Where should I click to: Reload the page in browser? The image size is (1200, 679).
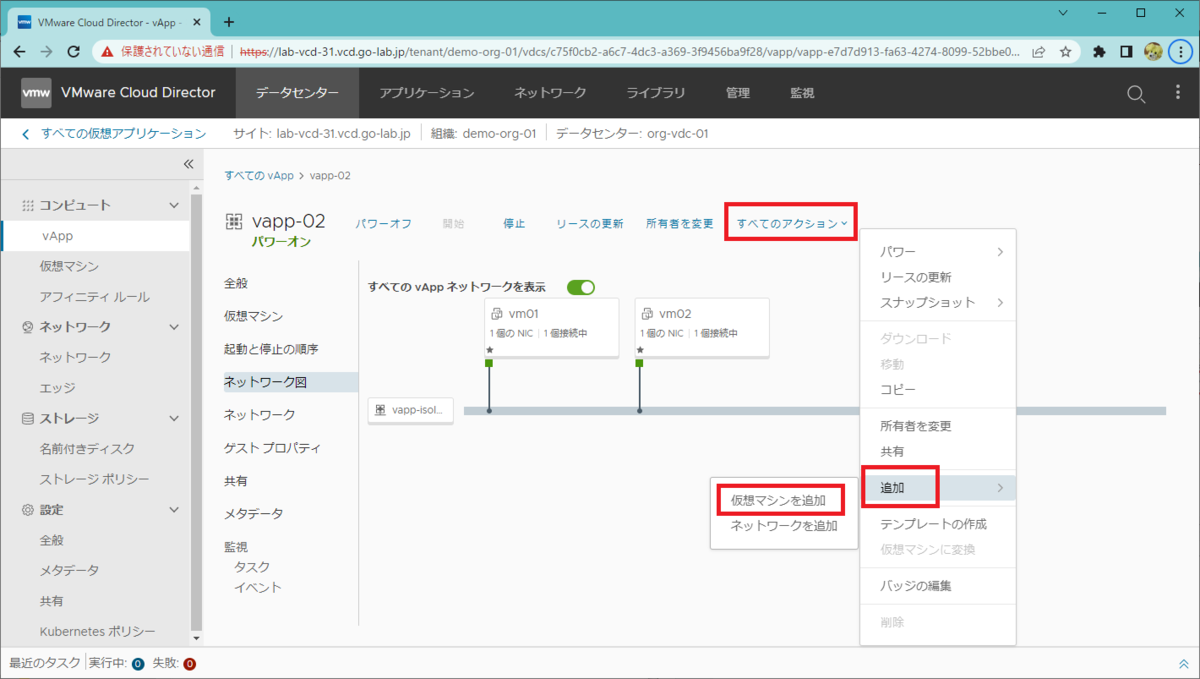pyautogui.click(x=73, y=51)
